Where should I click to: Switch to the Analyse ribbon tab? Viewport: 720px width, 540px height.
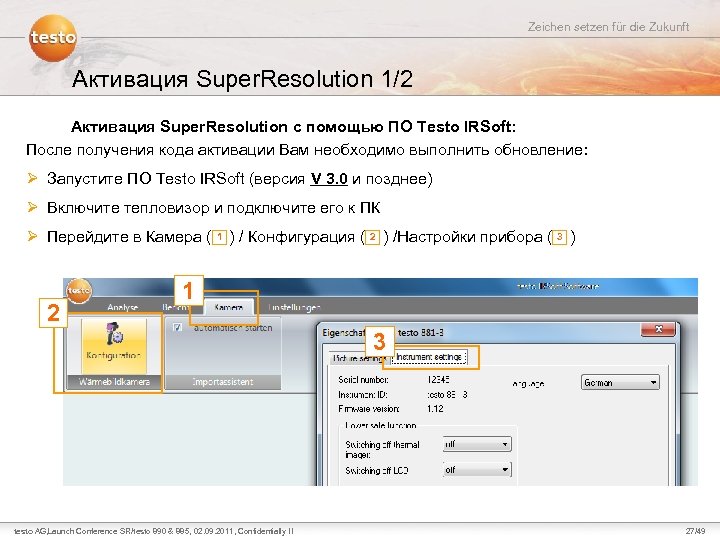pyautogui.click(x=123, y=307)
